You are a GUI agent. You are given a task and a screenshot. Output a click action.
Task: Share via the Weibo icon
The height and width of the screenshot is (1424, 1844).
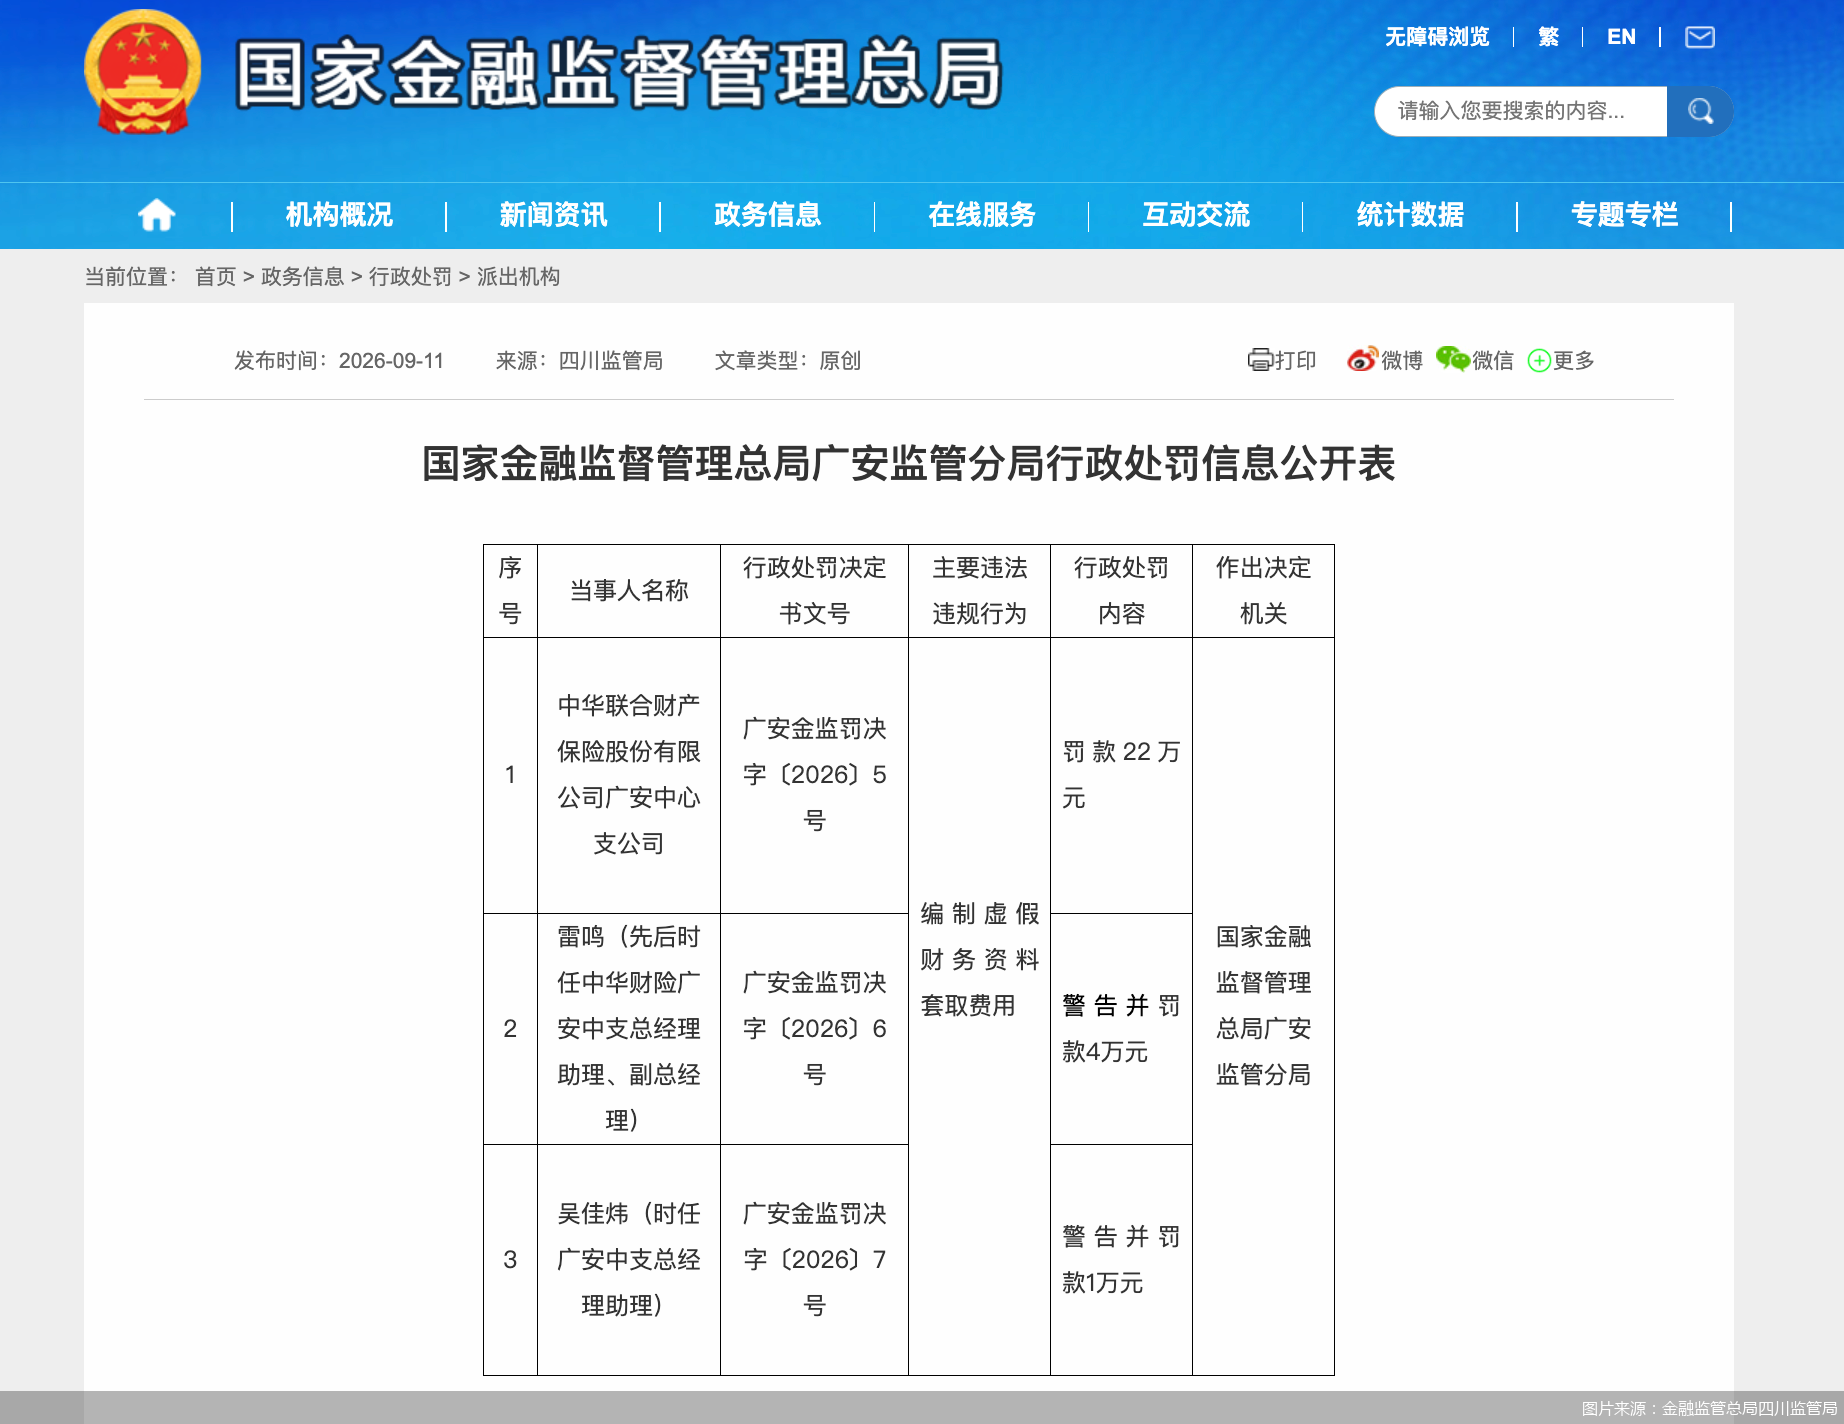click(1361, 360)
